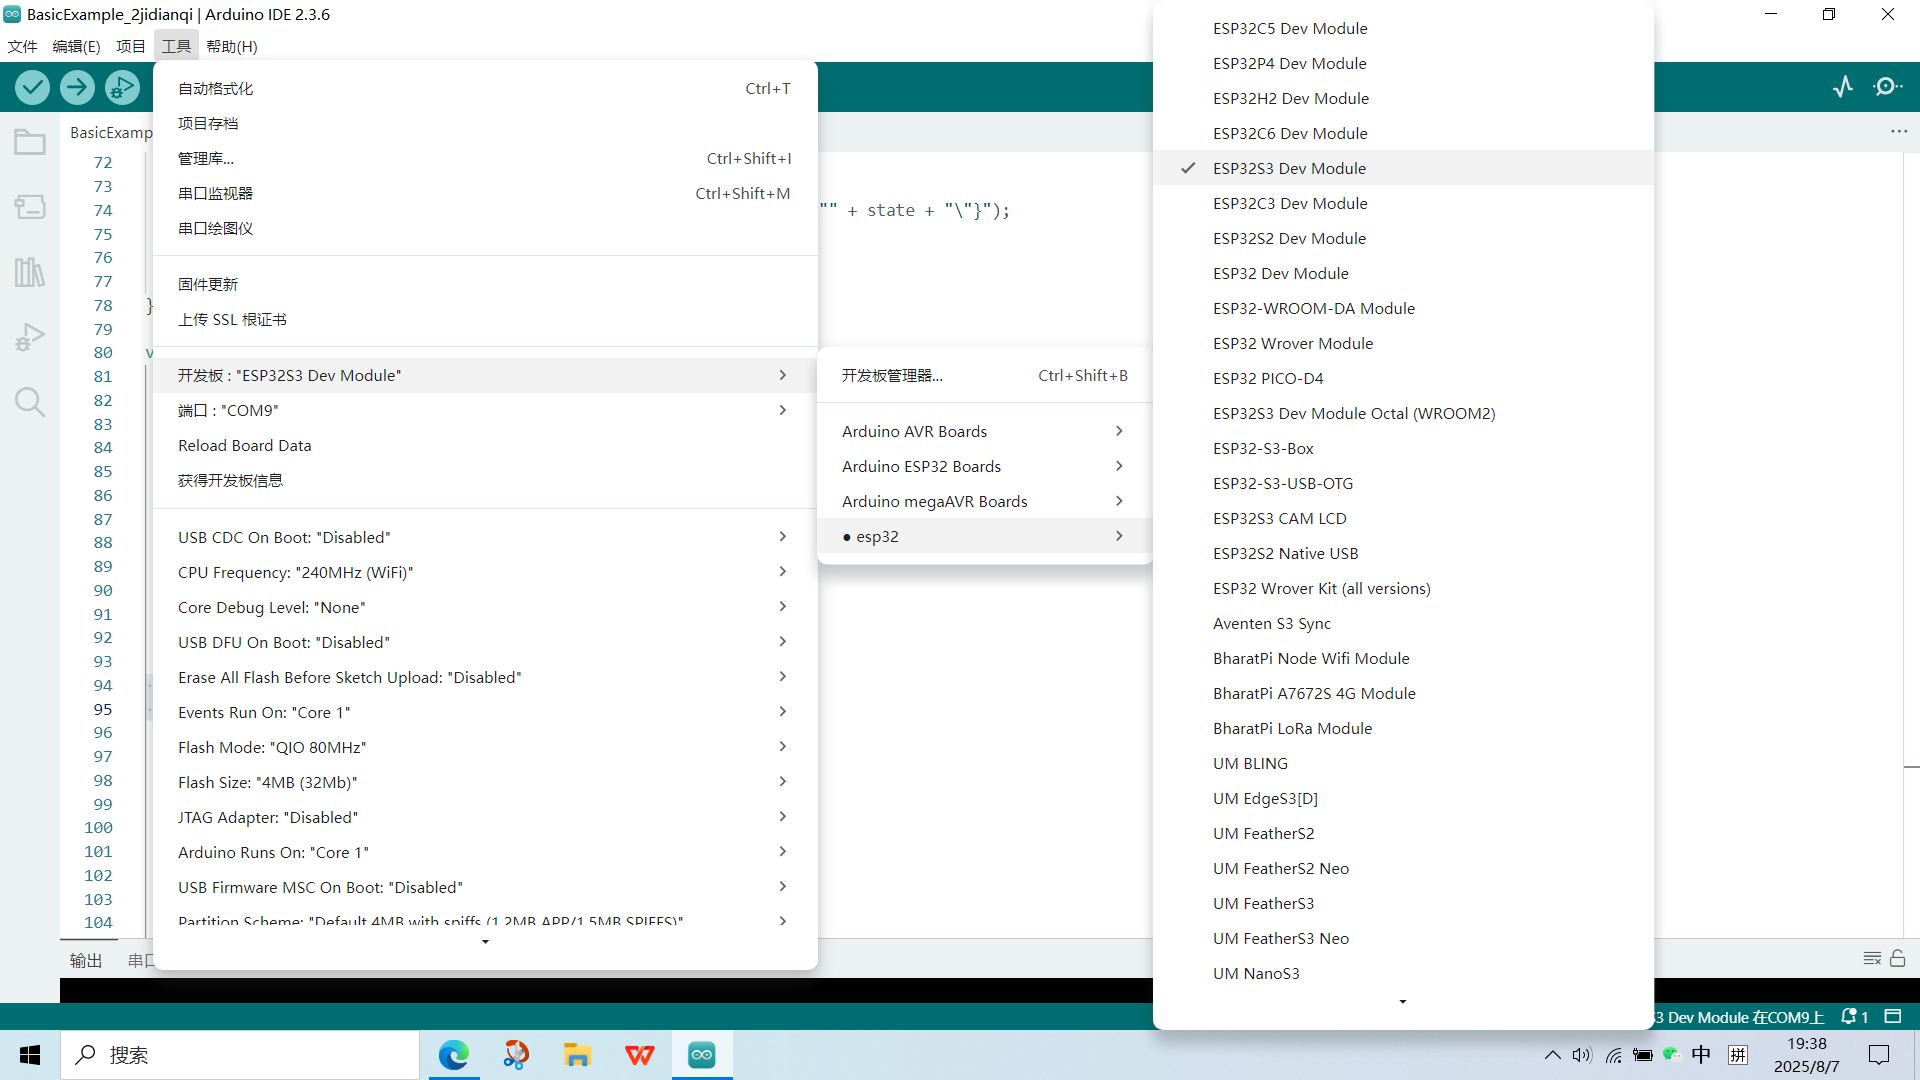The height and width of the screenshot is (1080, 1920).
Task: Choose ESP32S3 CAM LCD board
Action: pyautogui.click(x=1403, y=518)
